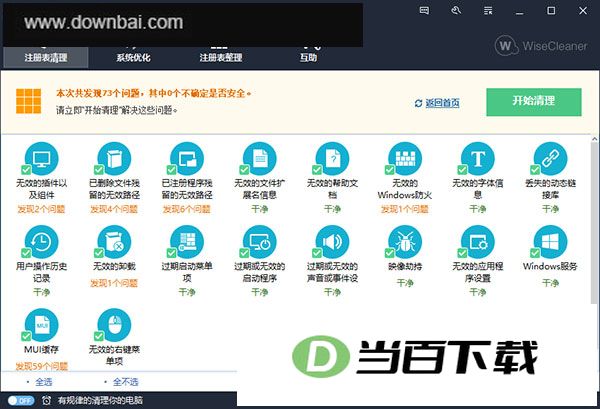The image size is (600, 409).
Task: Click 发现6个问题 under 已注册程序残留的无效路径
Action: click(x=187, y=209)
